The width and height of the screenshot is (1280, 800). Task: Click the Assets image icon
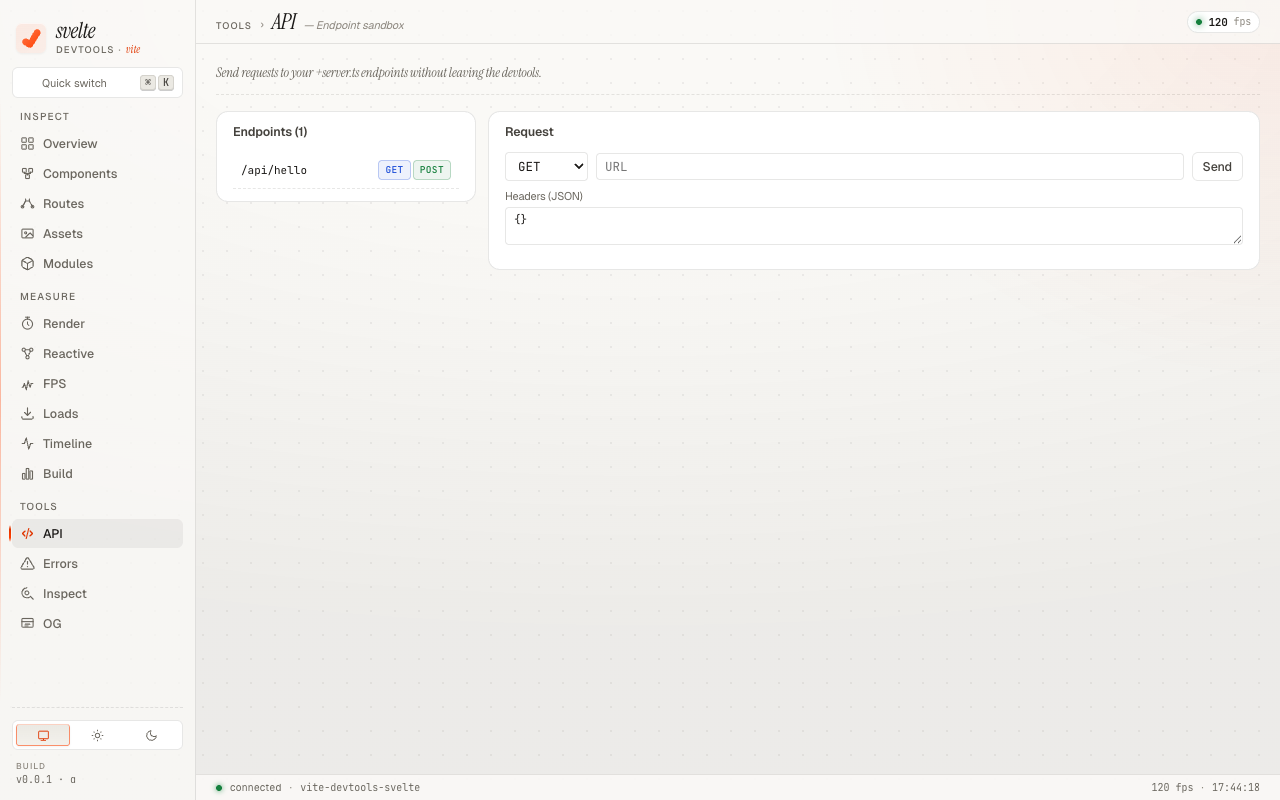[x=28, y=234]
